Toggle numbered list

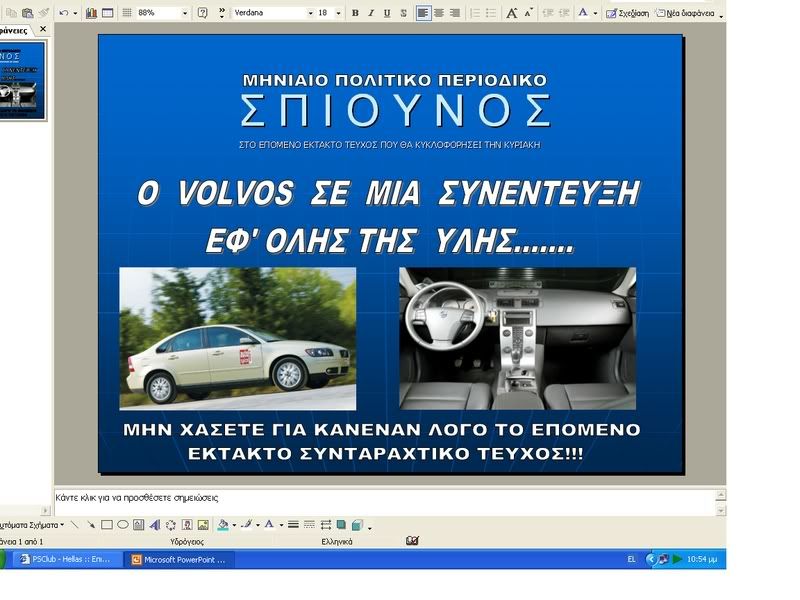pos(474,13)
